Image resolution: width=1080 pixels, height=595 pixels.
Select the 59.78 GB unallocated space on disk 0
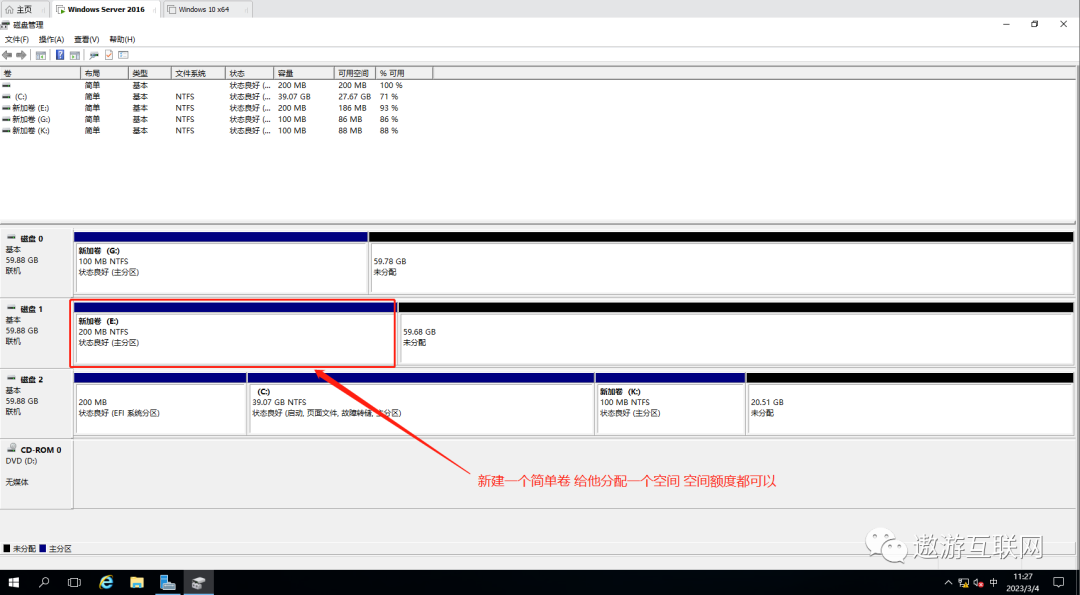[x=721, y=263]
